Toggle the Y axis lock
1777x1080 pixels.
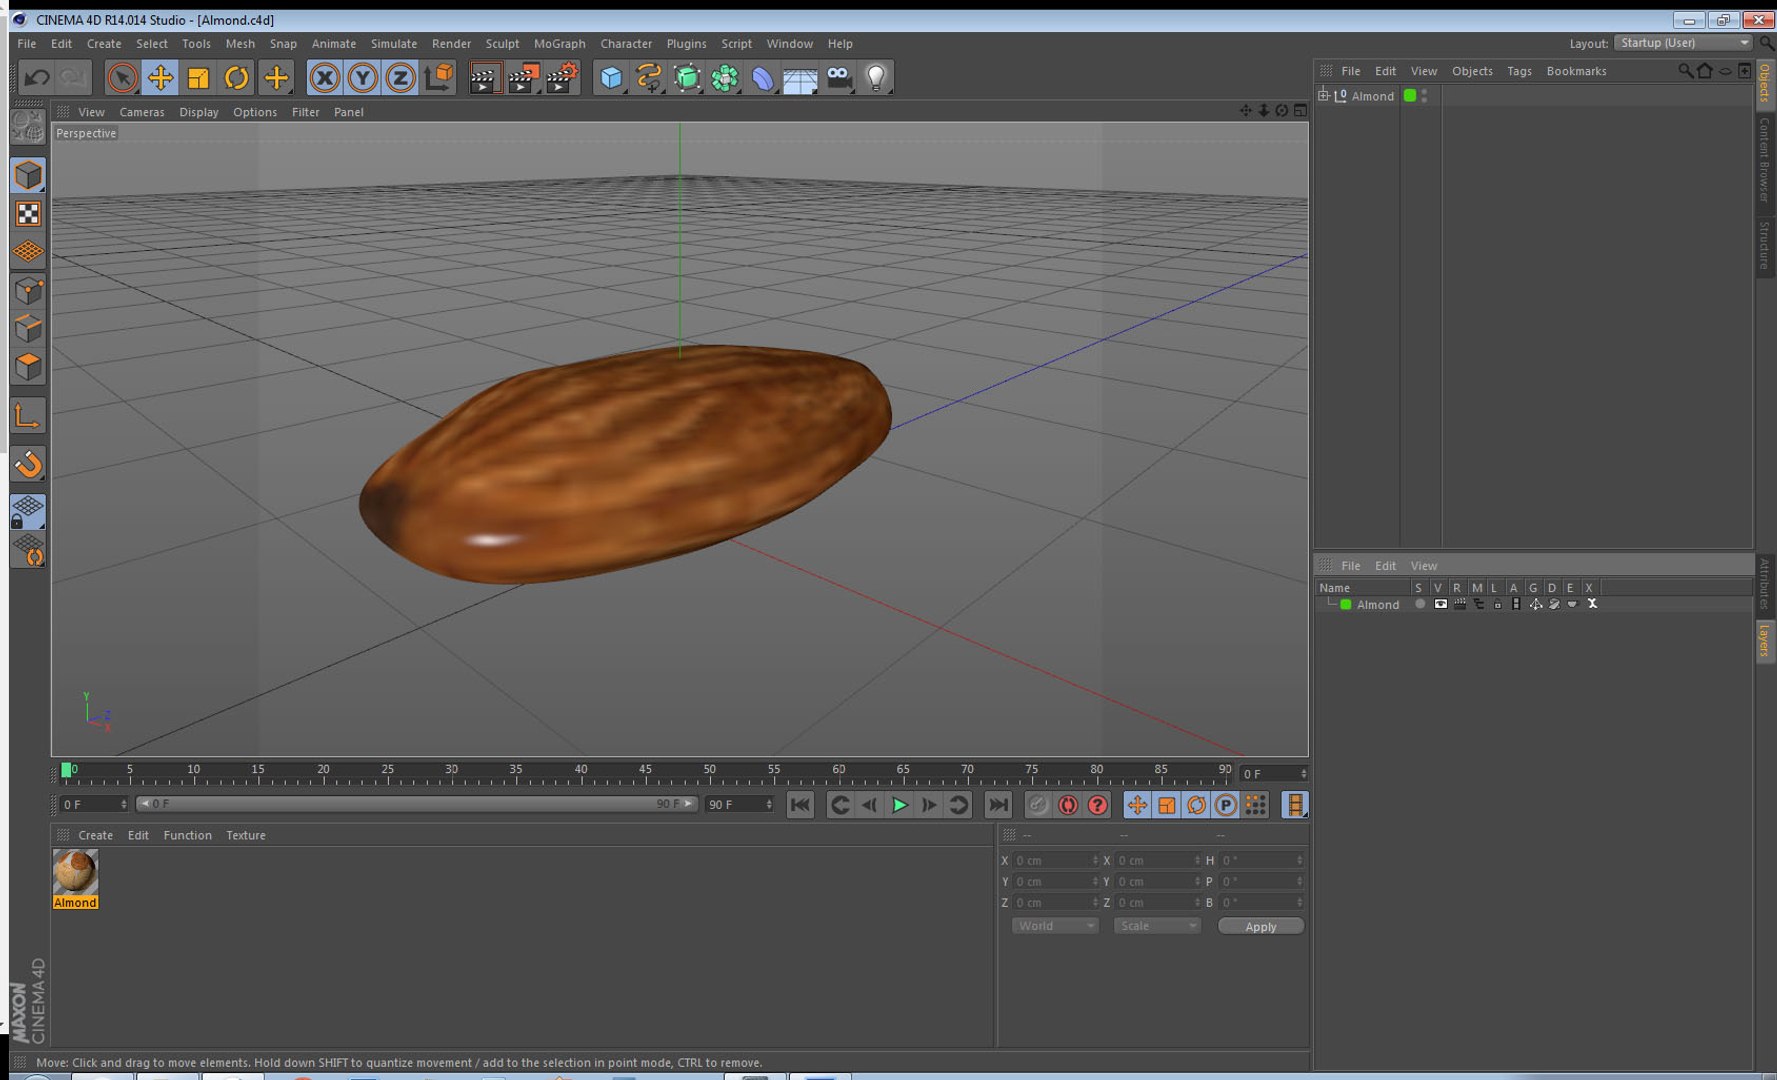362,77
